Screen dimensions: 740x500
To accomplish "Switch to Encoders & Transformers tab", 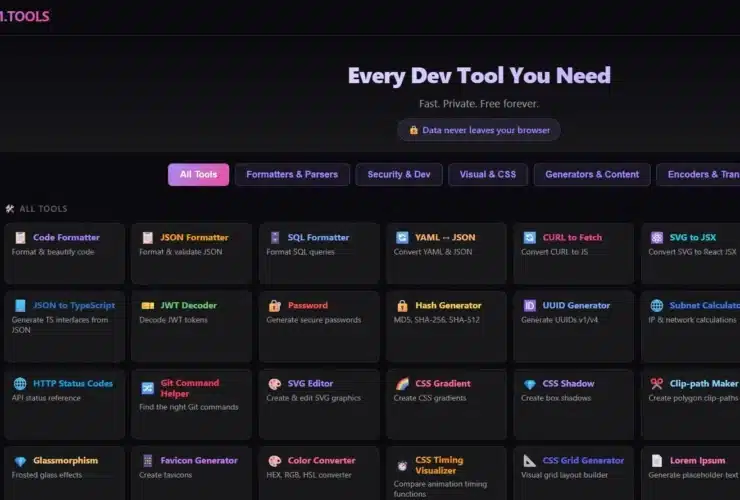I will pos(700,174).
